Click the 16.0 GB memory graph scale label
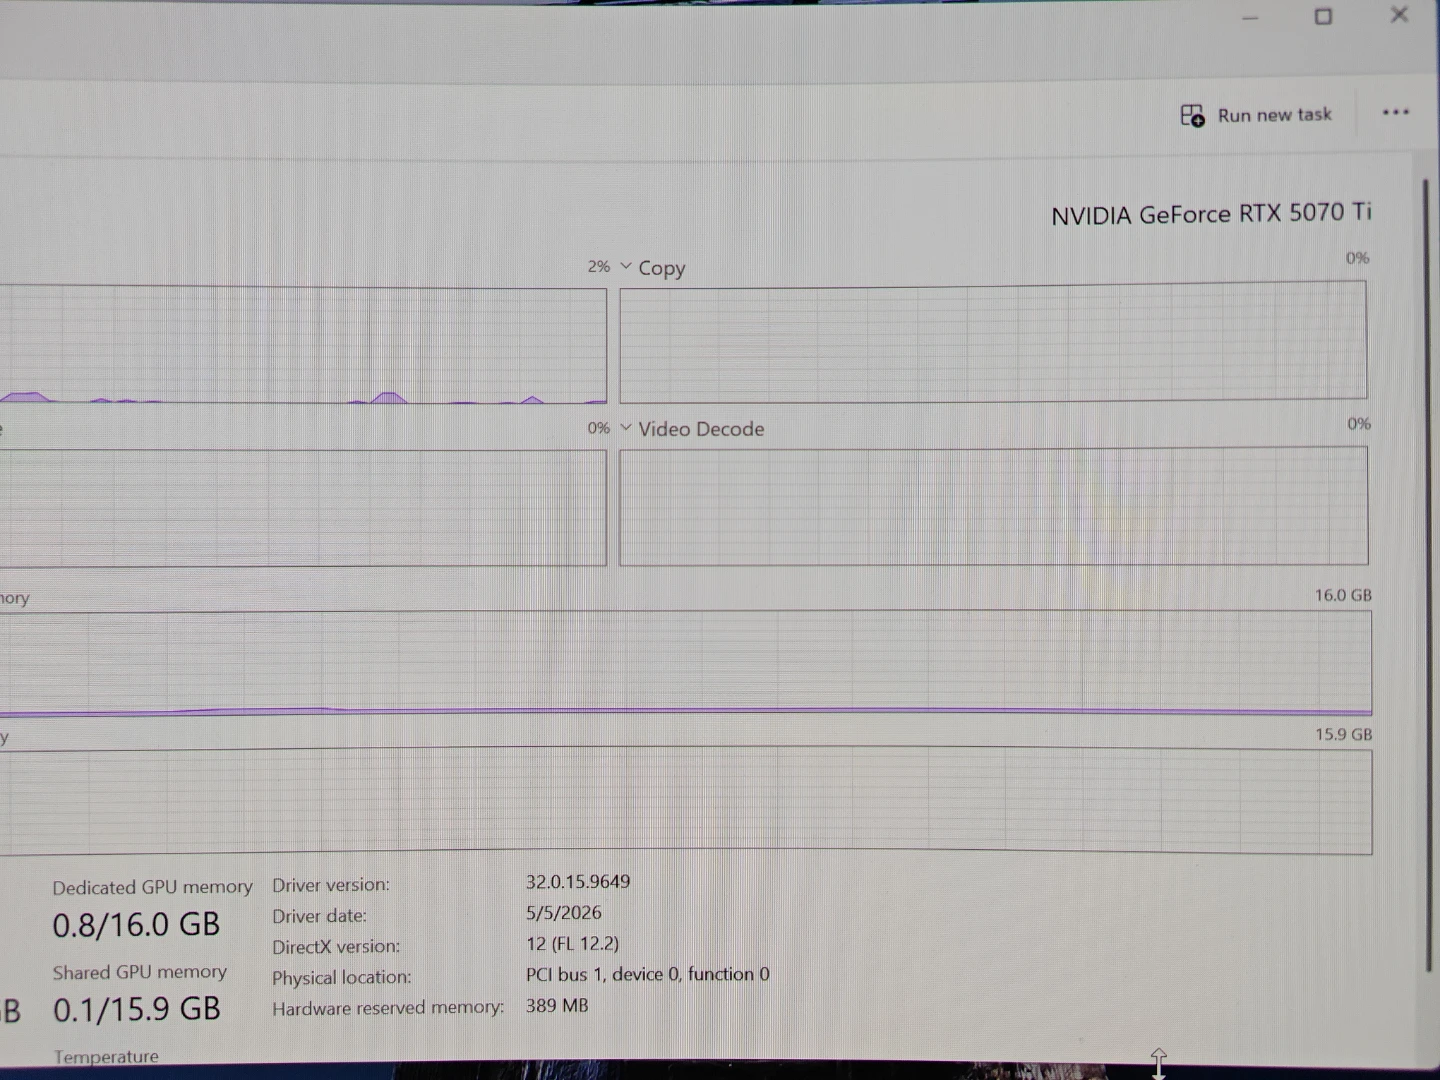 (1343, 595)
